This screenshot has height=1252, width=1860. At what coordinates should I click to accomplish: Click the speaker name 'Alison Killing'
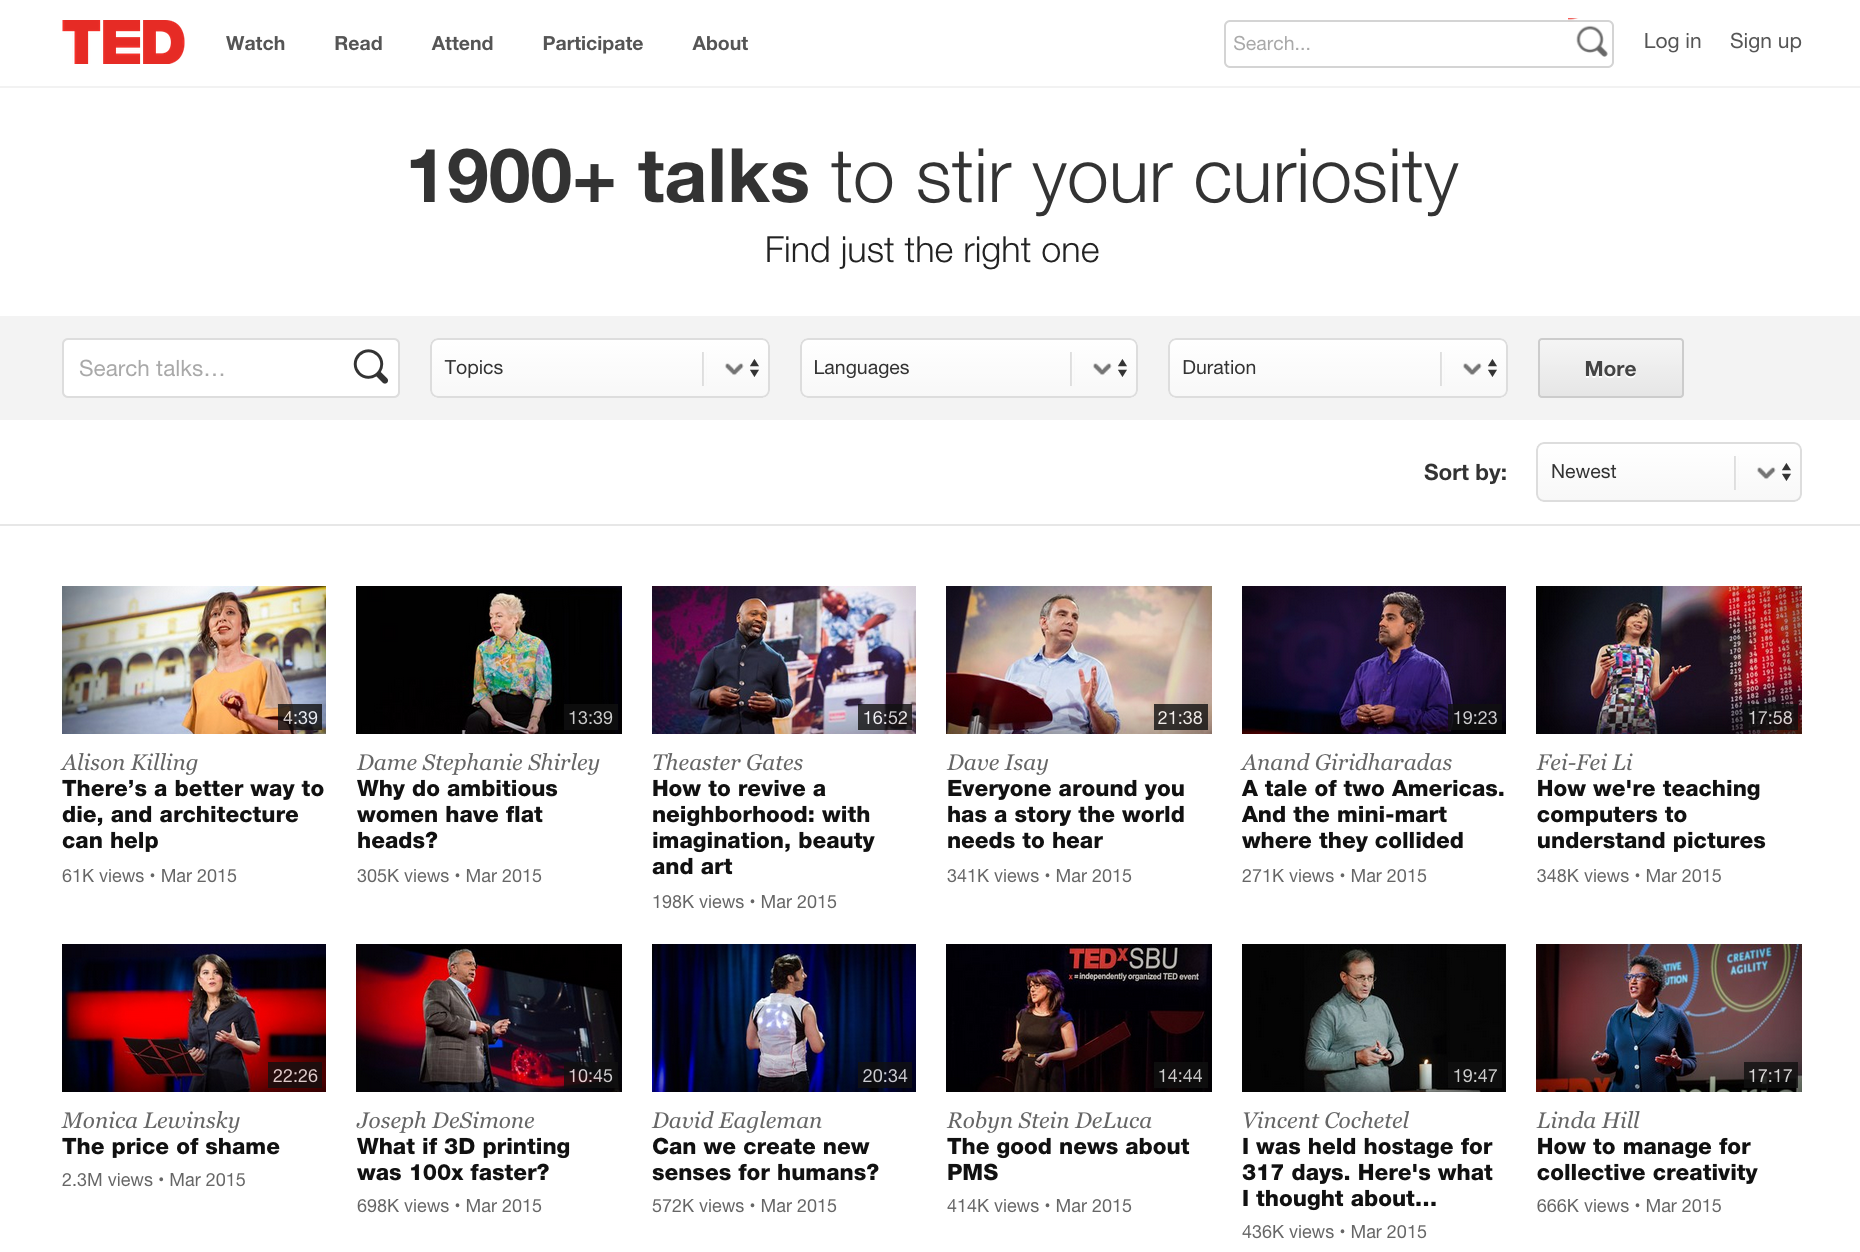pyautogui.click(x=130, y=762)
